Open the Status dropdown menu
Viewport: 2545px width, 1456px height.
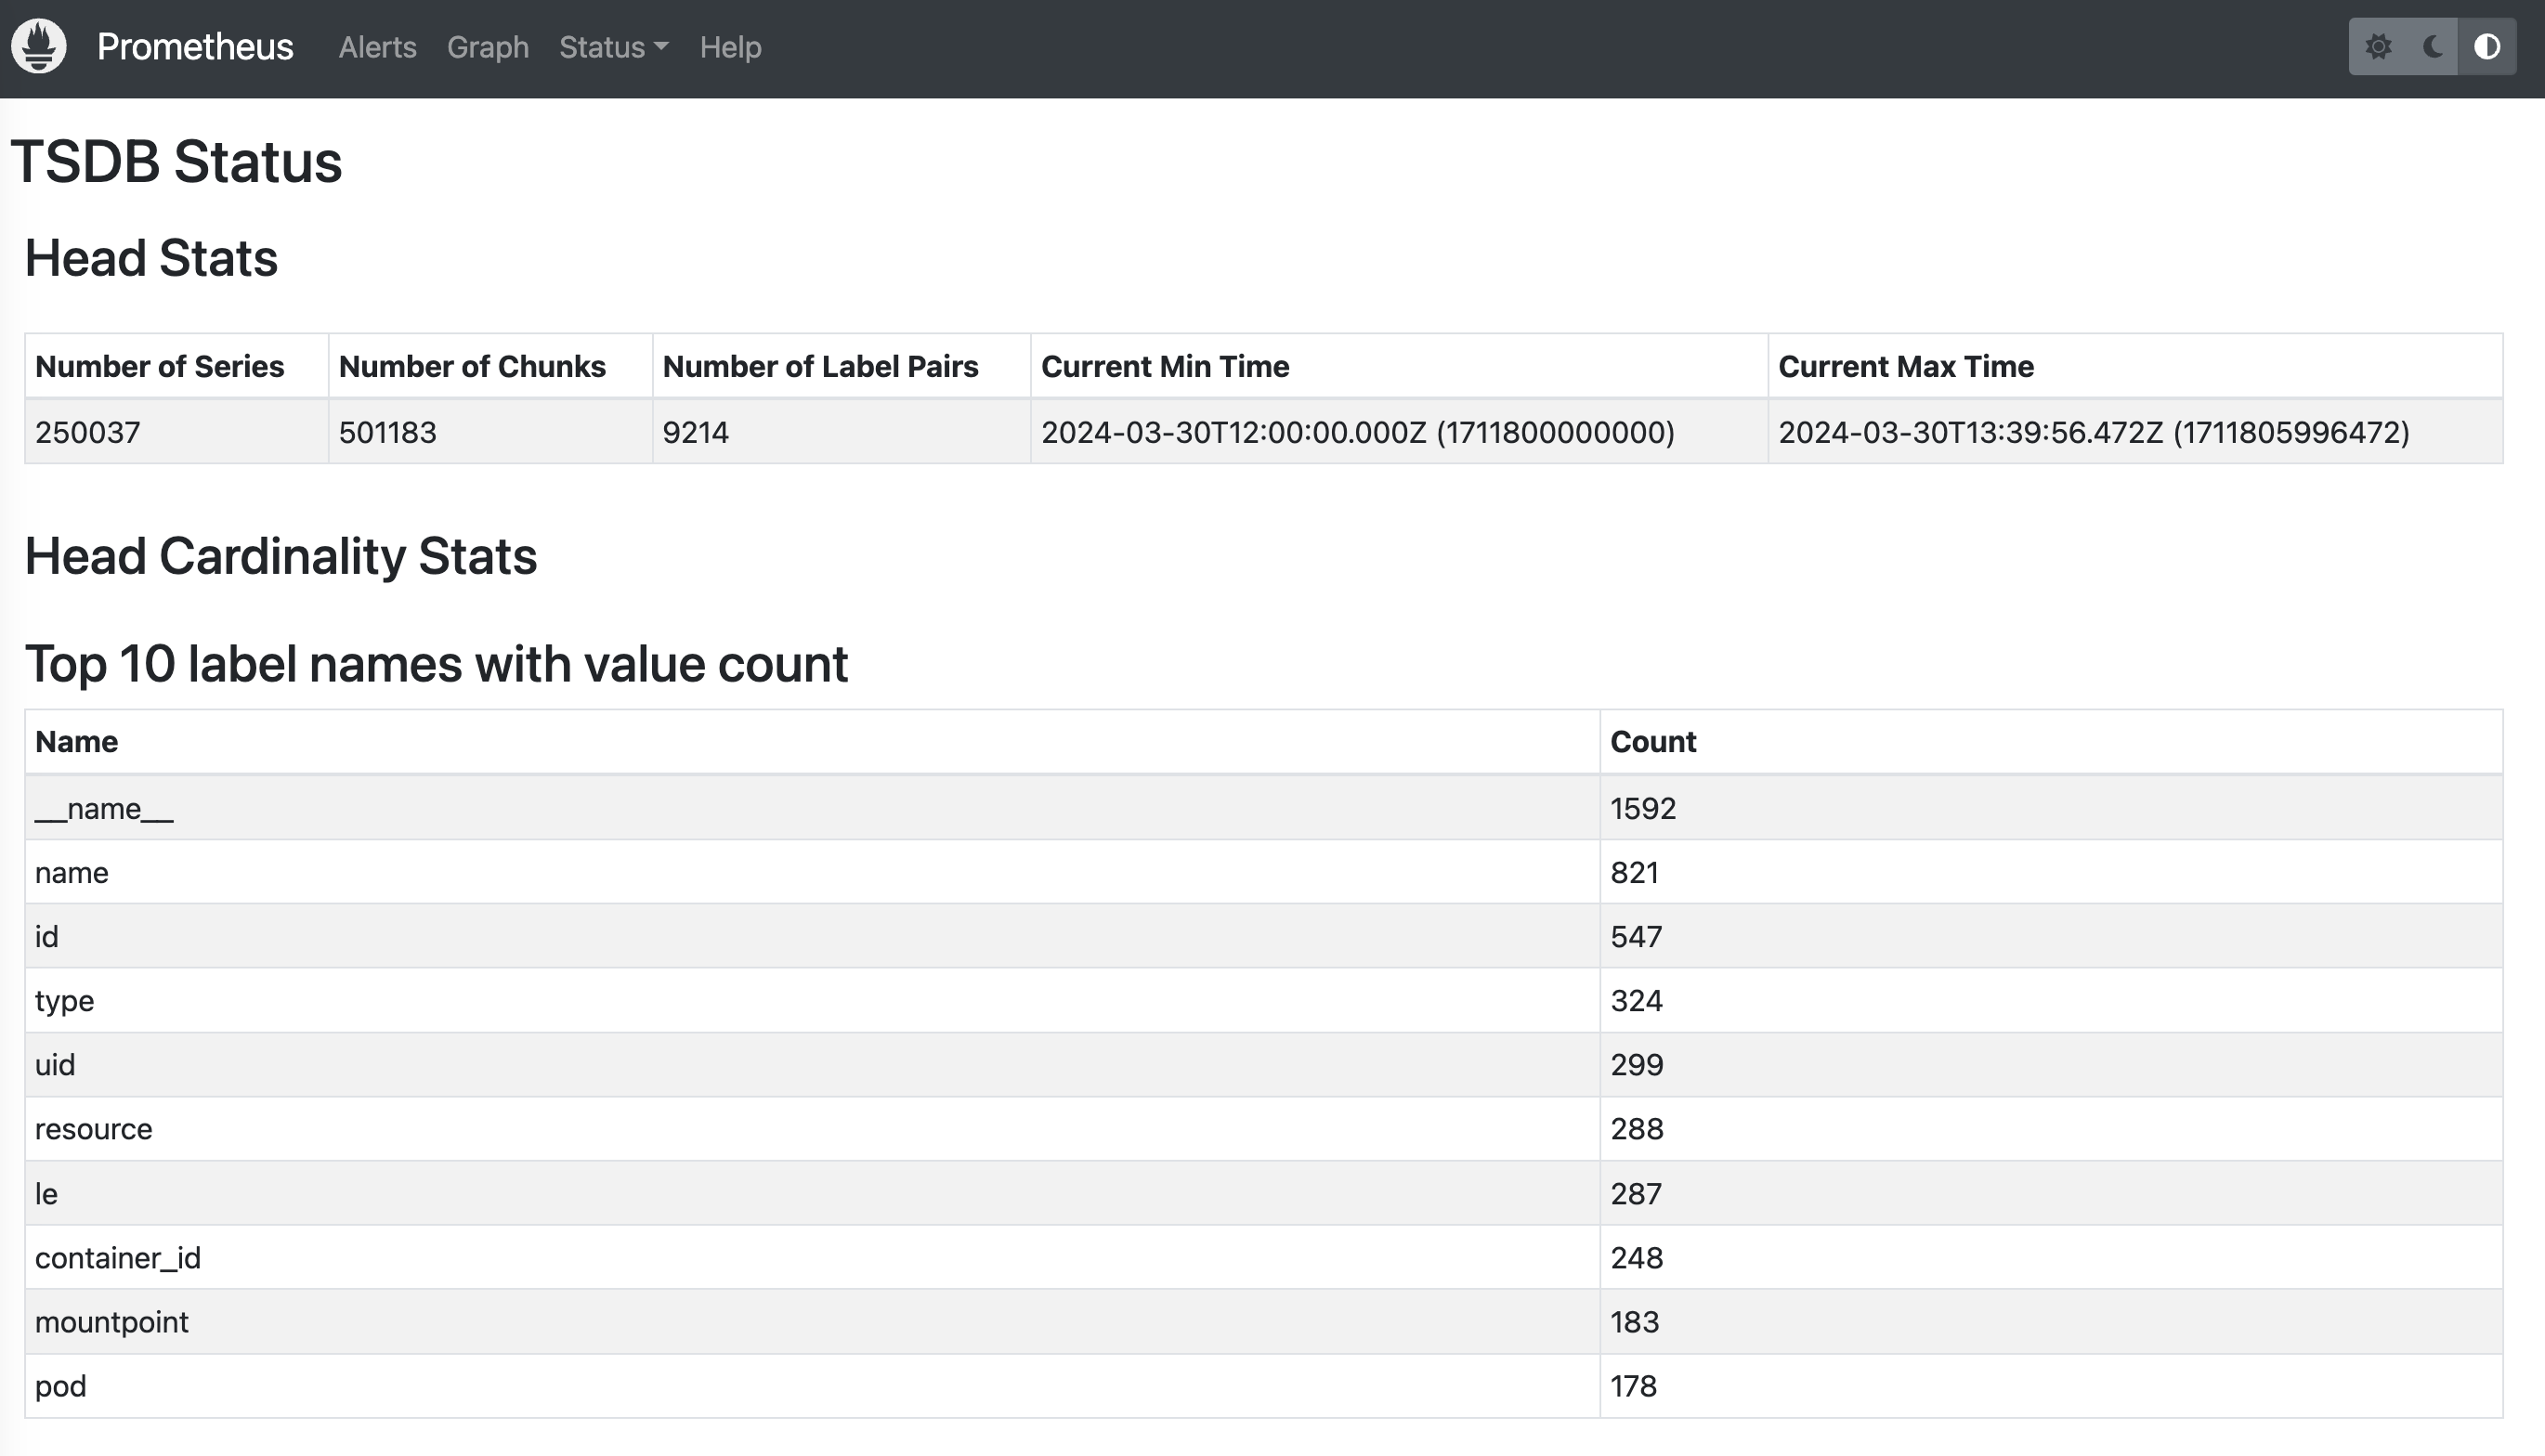(613, 47)
